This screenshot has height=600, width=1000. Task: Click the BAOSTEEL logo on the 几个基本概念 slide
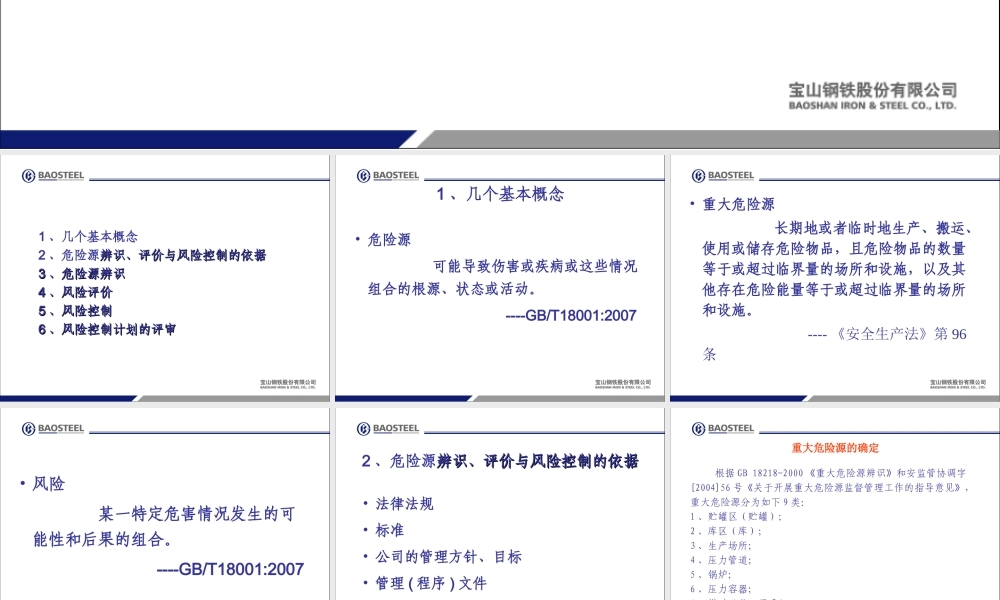(388, 176)
